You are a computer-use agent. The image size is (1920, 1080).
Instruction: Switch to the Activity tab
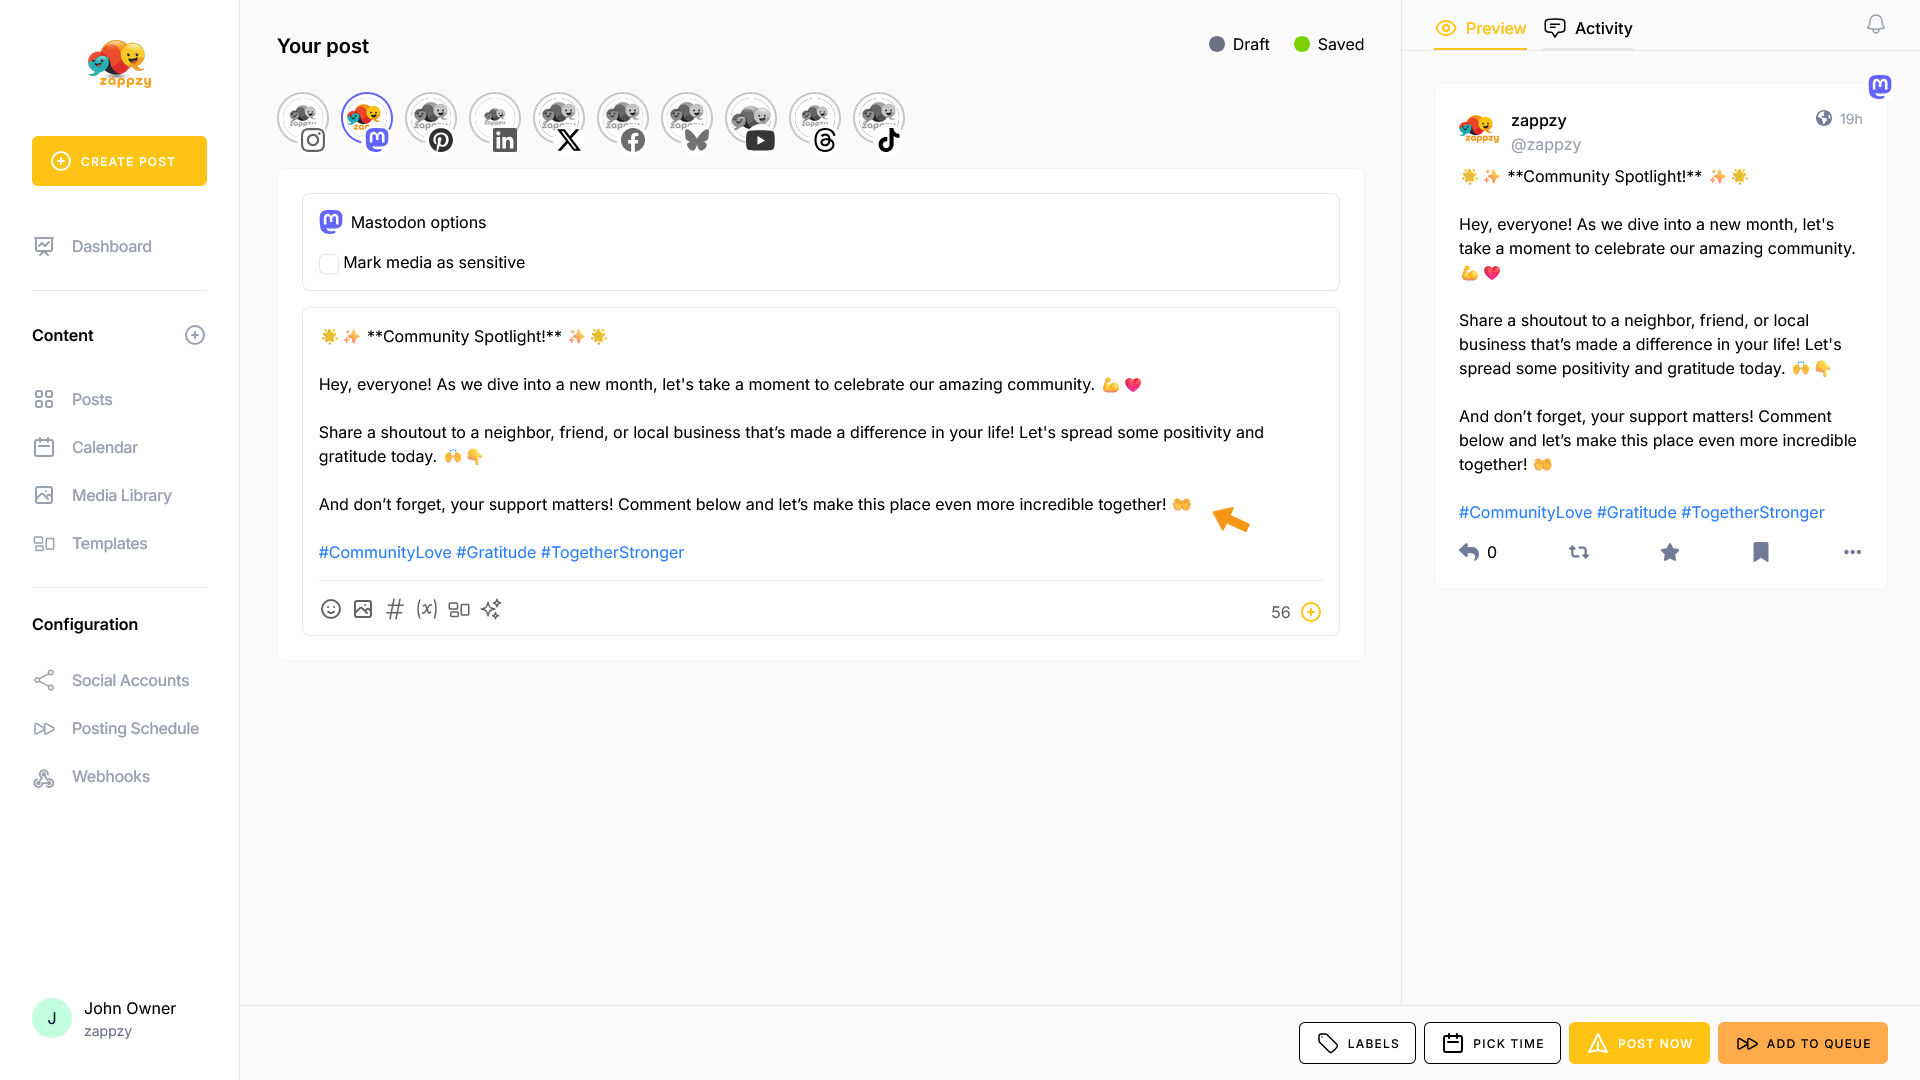click(1588, 28)
